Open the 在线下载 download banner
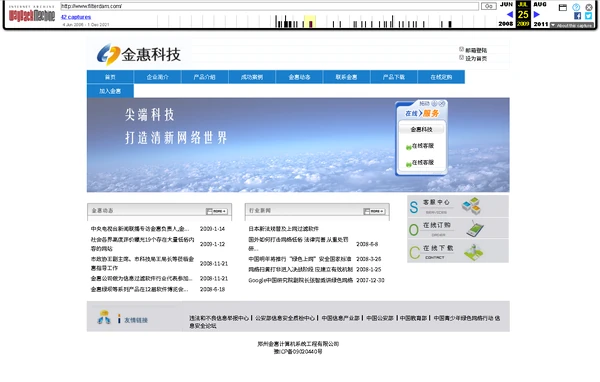This screenshot has height=382, width=600. (x=458, y=251)
